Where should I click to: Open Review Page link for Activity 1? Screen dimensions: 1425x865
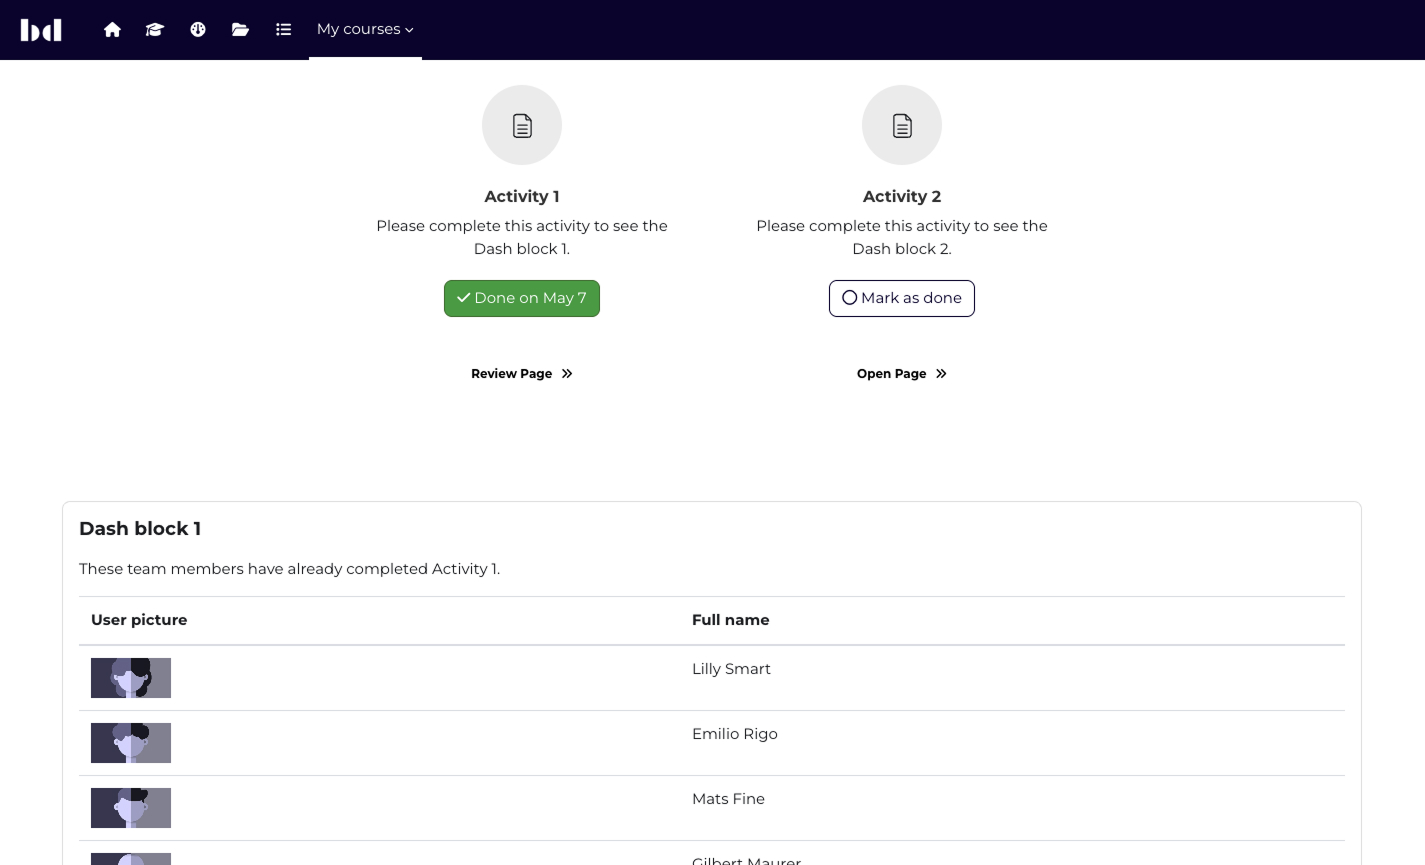[521, 374]
